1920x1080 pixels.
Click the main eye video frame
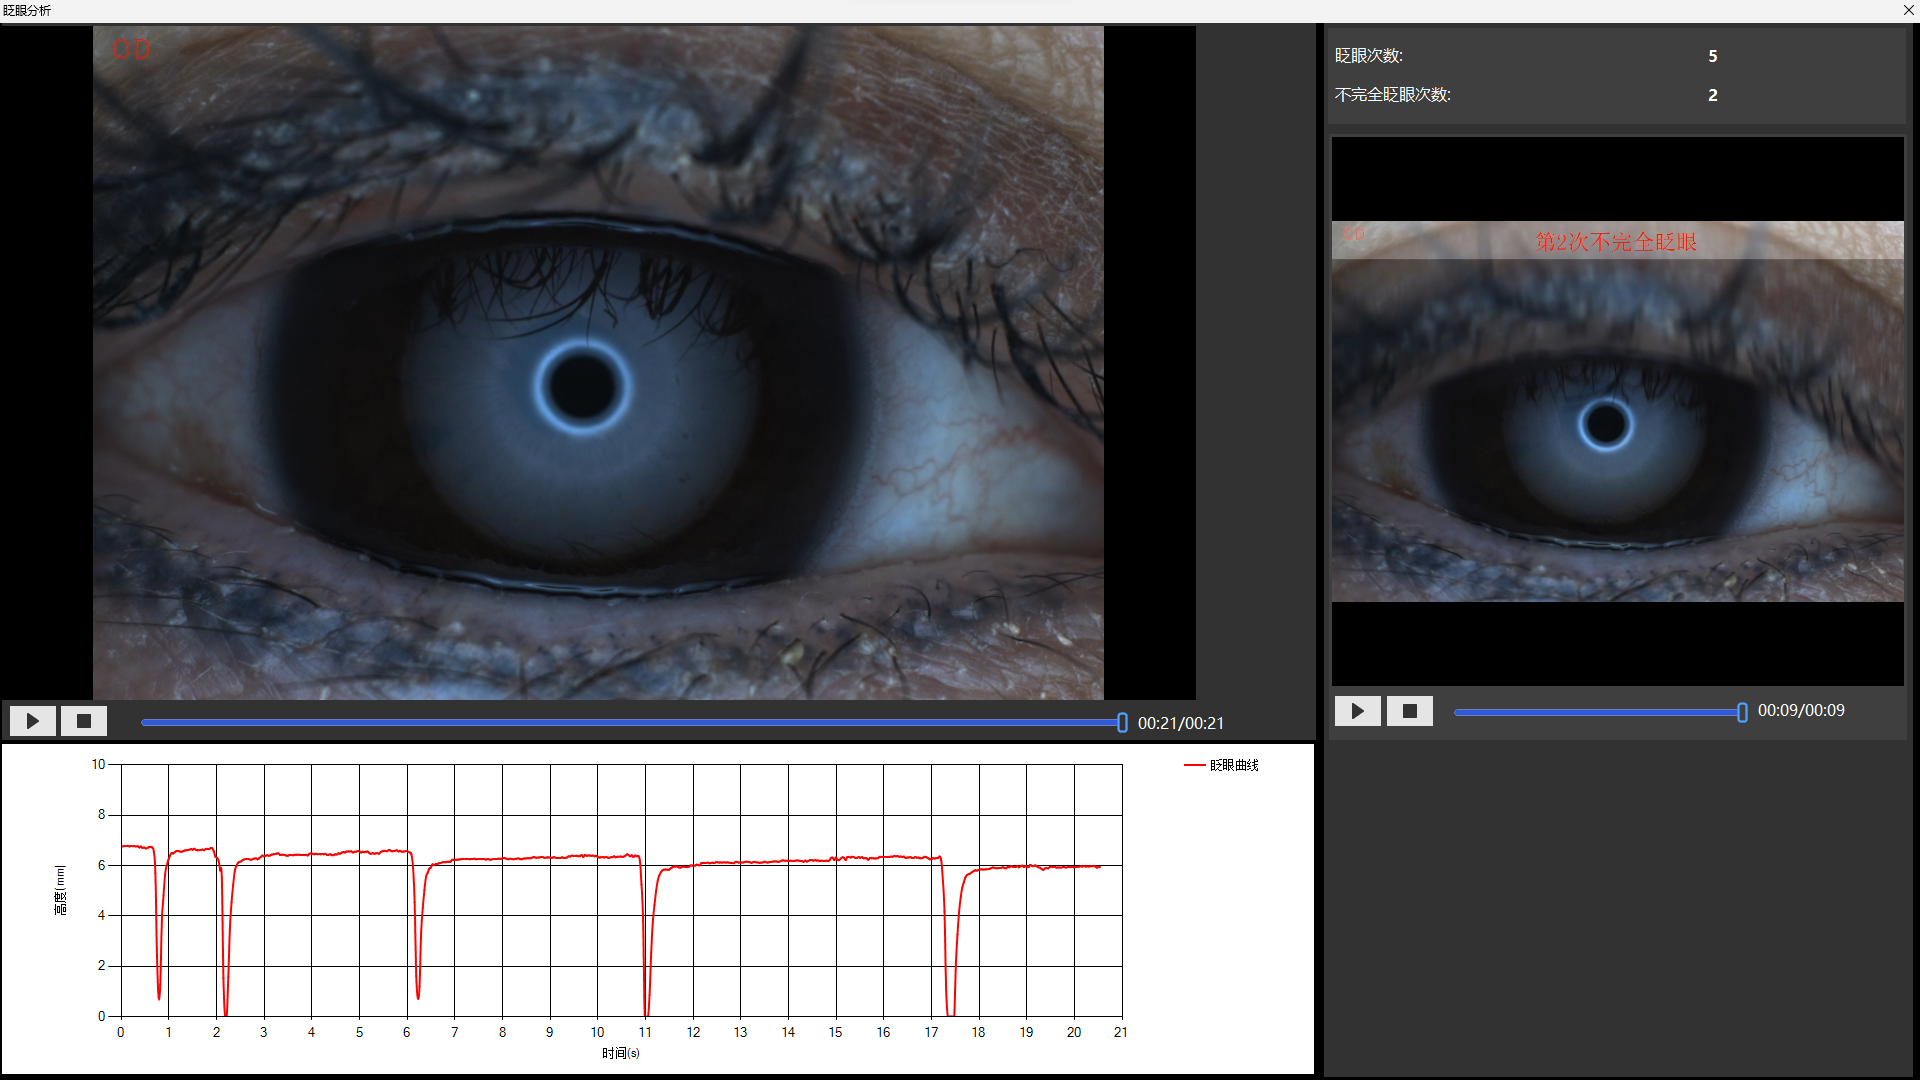598,362
